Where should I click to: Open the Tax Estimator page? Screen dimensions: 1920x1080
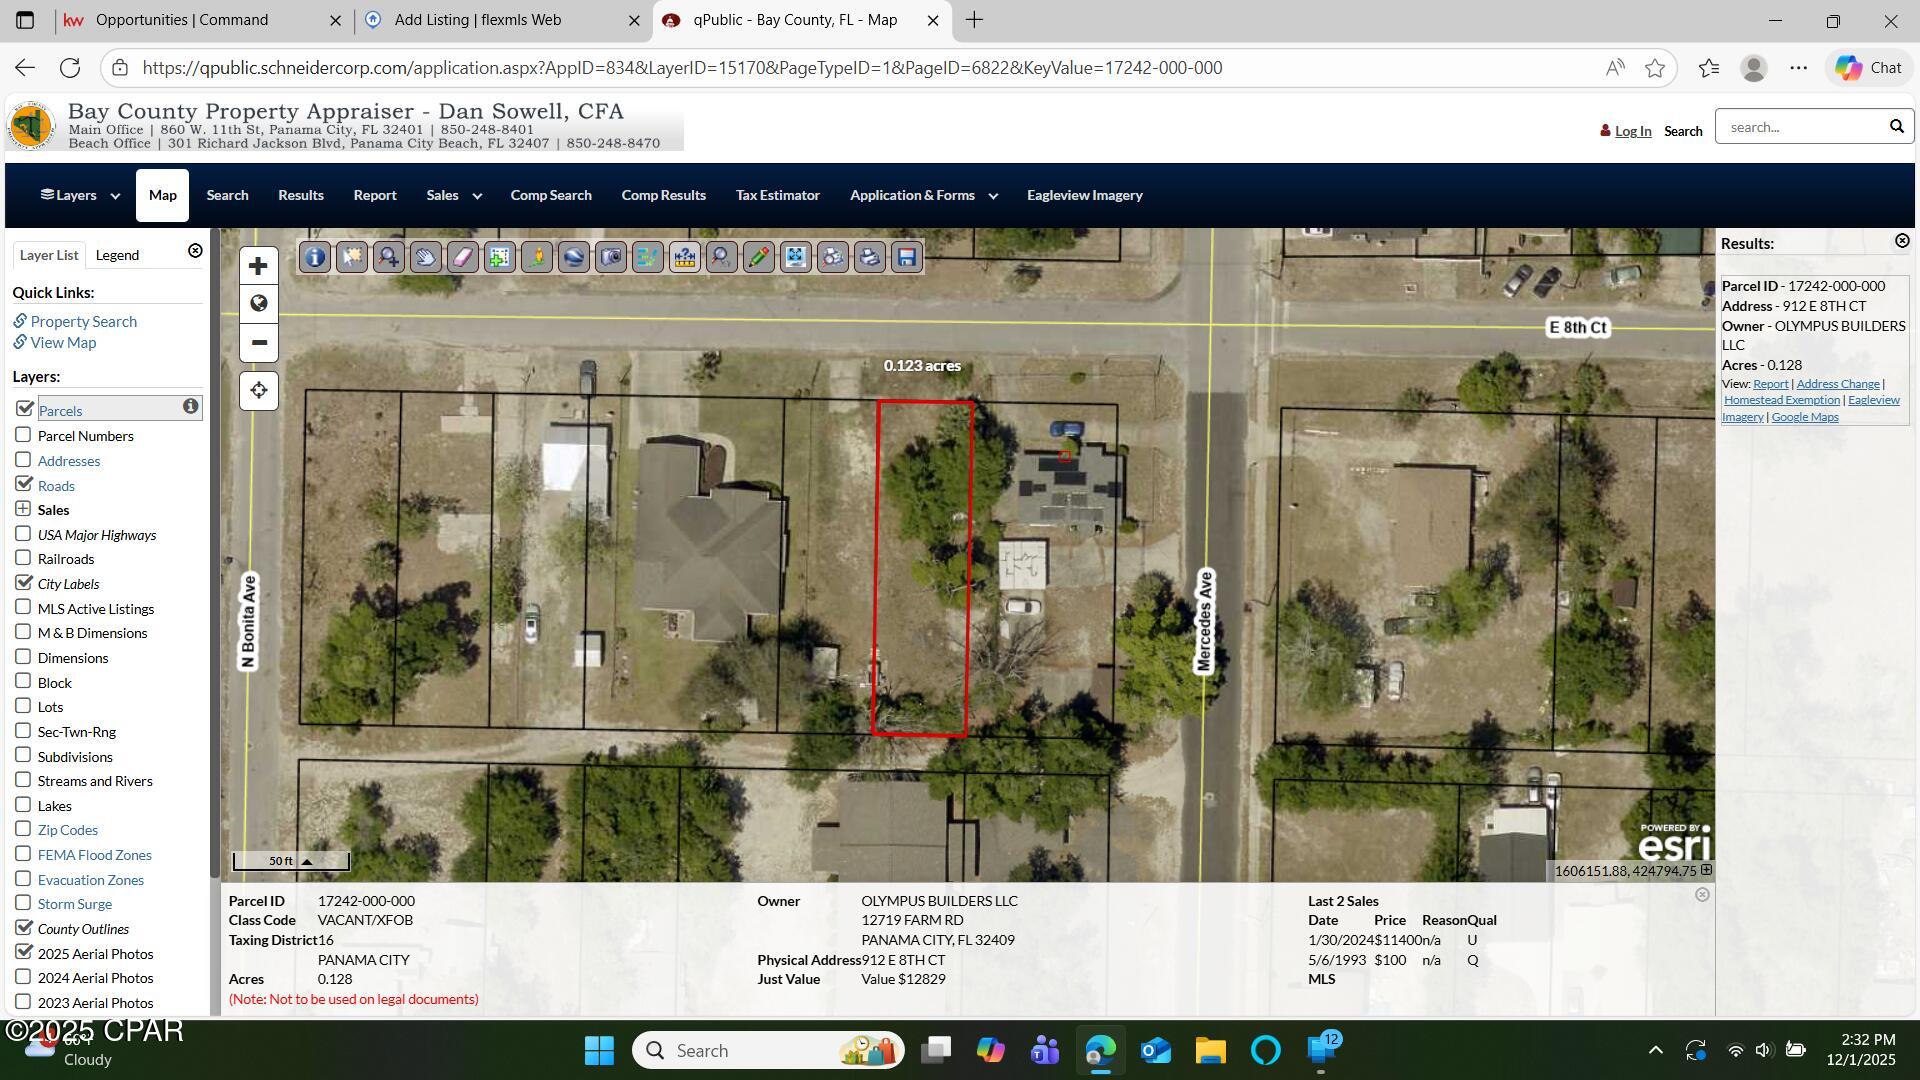click(x=778, y=195)
